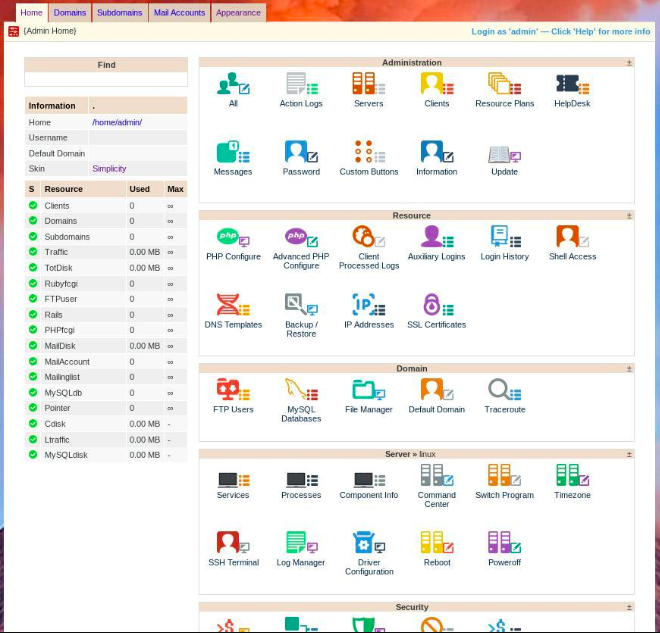
Task: Select the MailAccount resource row text
Action: [x=67, y=362]
